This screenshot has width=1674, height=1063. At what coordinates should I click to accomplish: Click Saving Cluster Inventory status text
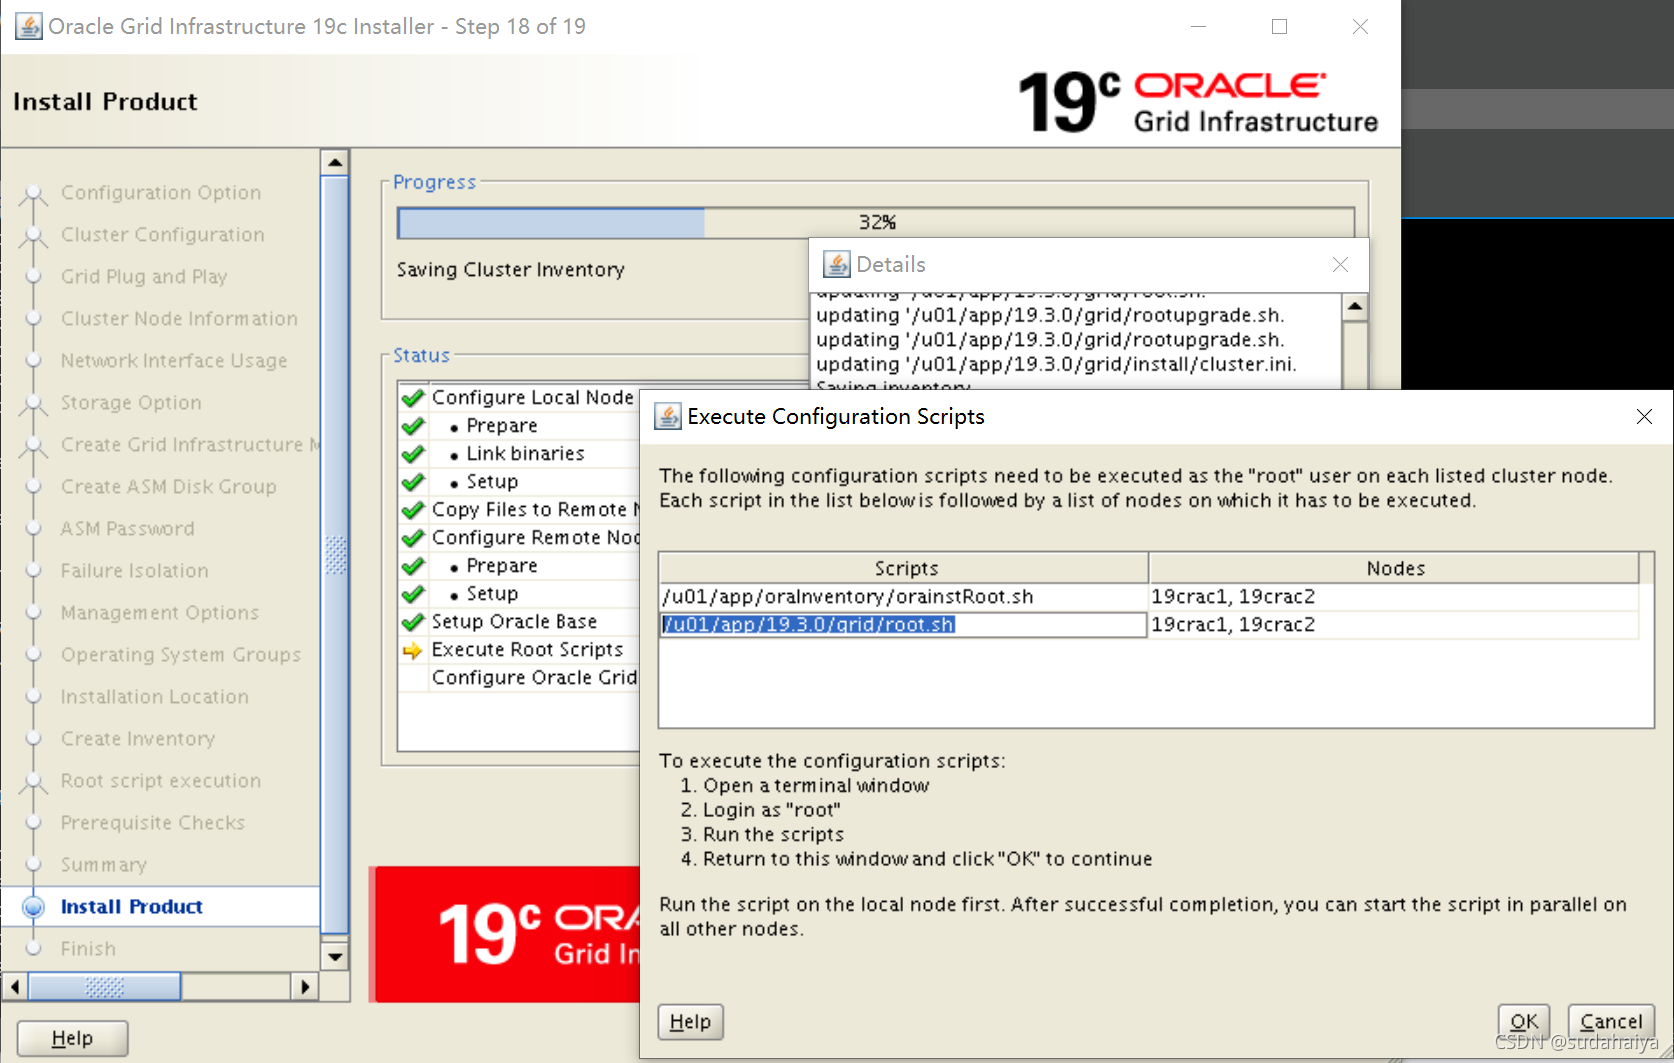[x=510, y=269]
